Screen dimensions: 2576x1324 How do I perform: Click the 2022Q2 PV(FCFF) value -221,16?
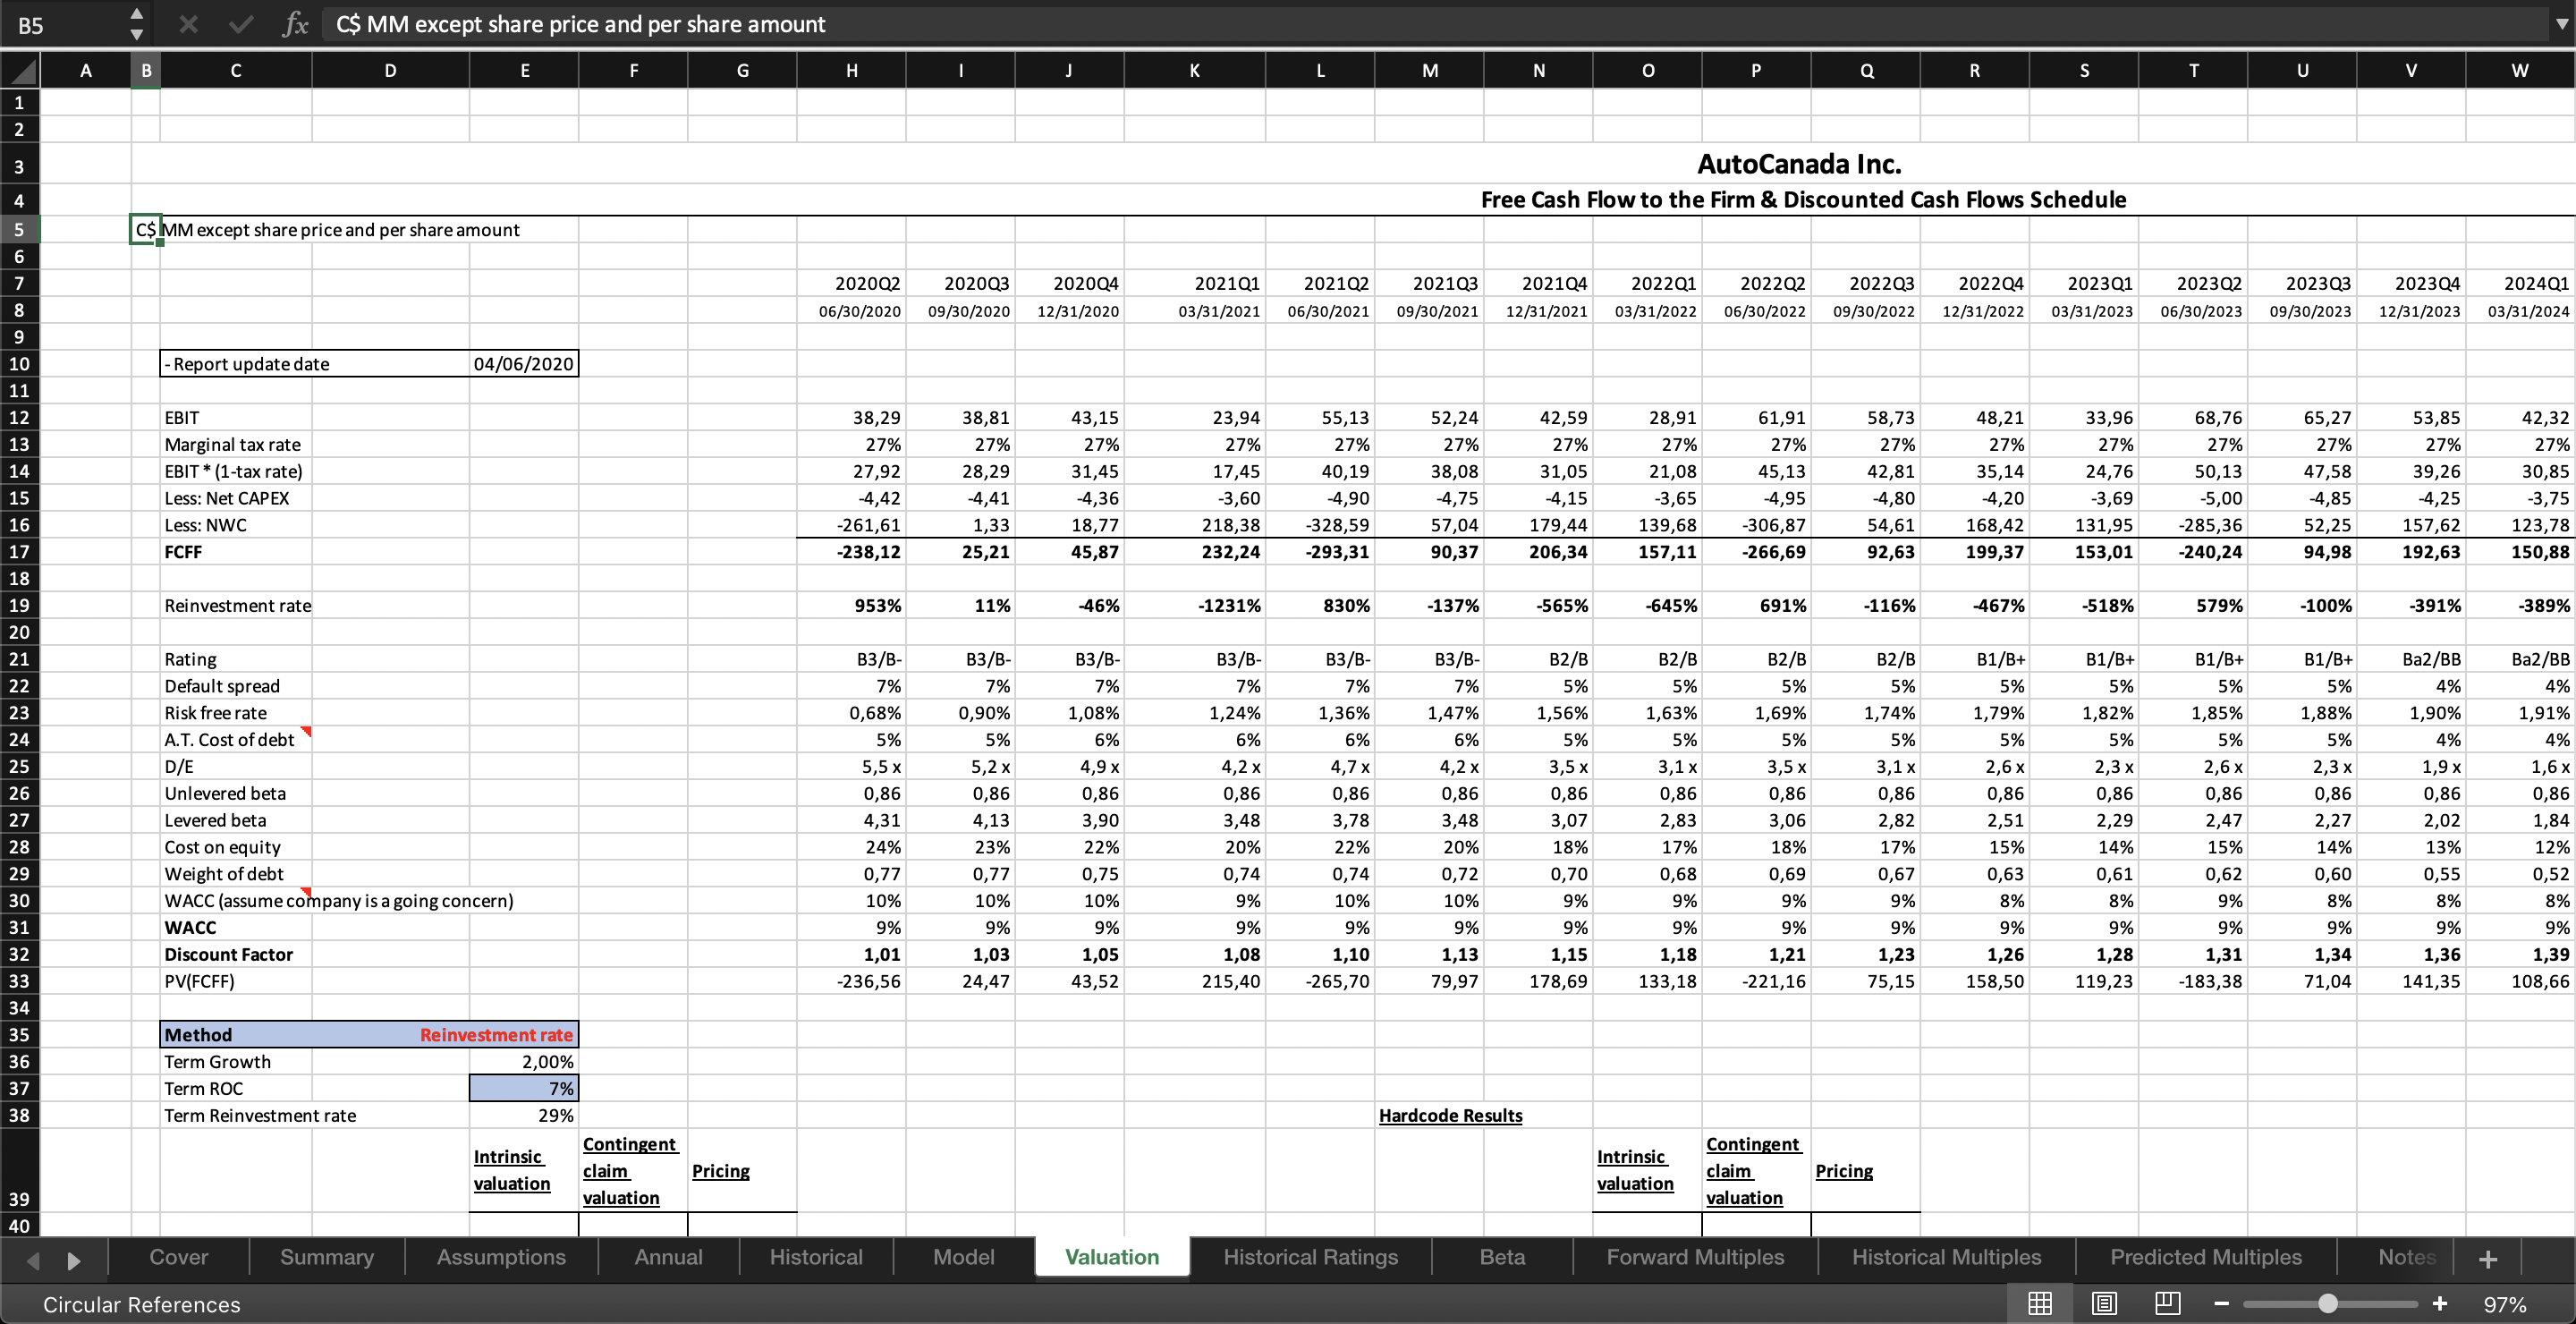tap(1756, 981)
